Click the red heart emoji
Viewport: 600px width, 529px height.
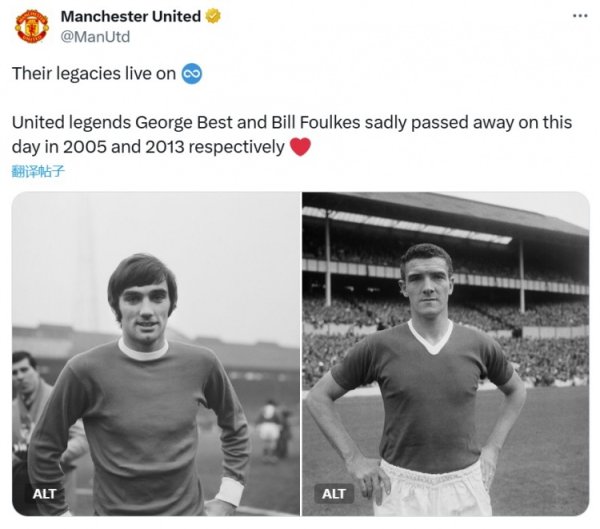click(300, 147)
